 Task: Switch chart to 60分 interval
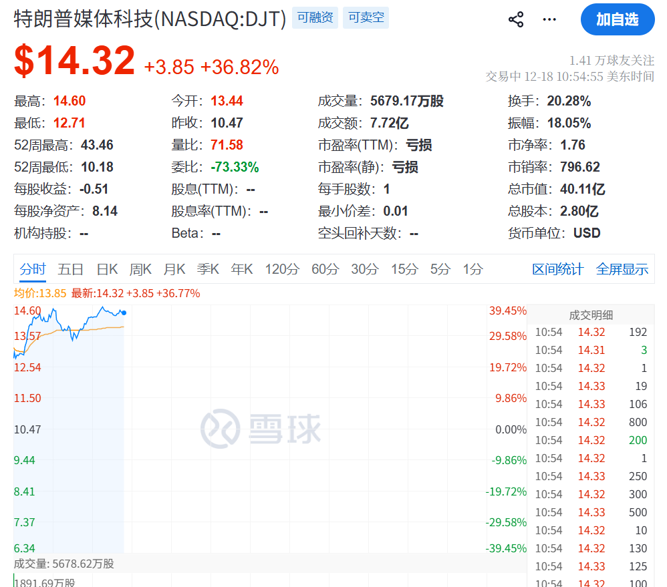pyautogui.click(x=325, y=269)
